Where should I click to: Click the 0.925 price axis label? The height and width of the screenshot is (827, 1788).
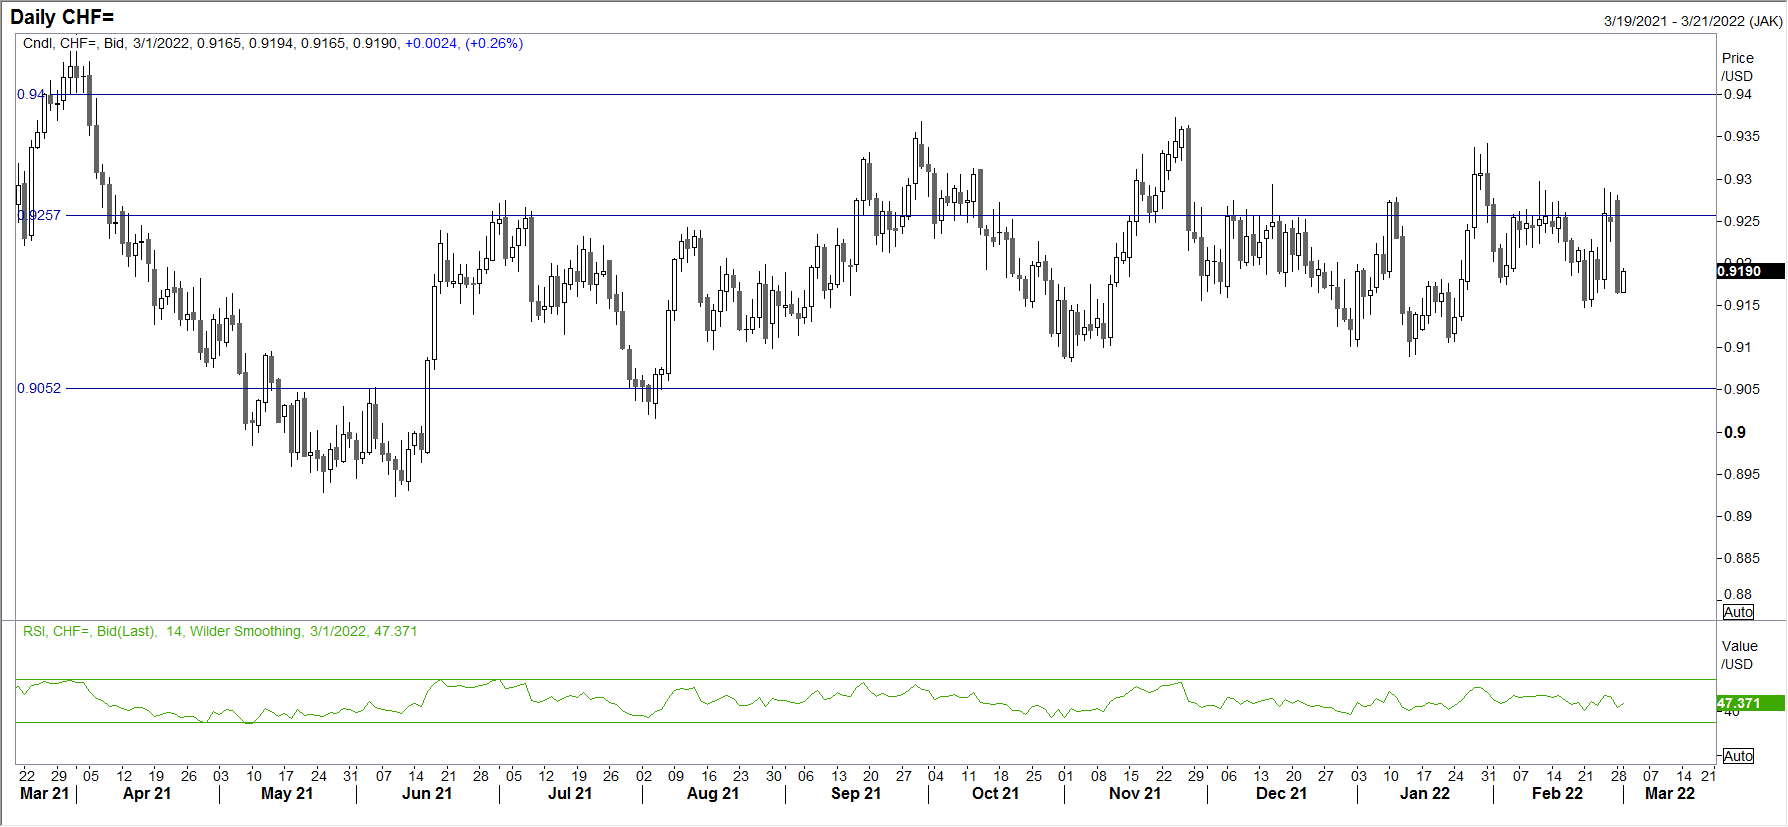point(1742,221)
